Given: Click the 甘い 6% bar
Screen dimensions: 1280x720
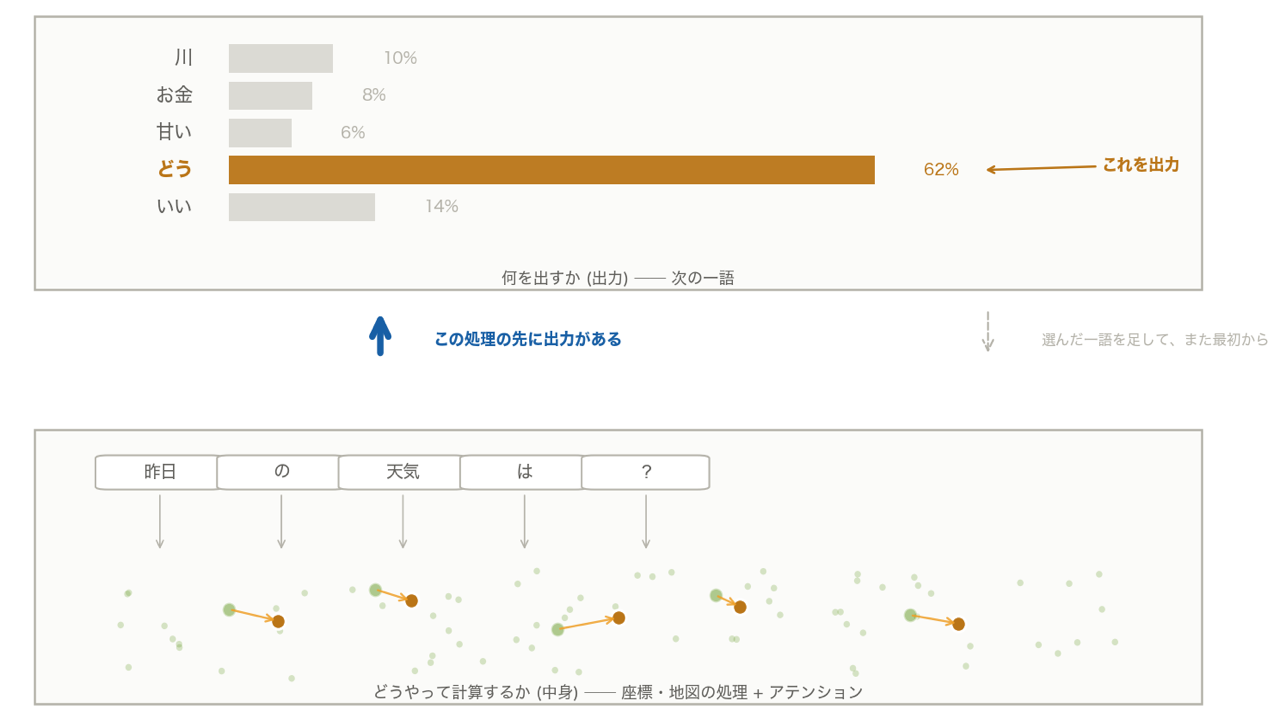Looking at the screenshot, I should coord(260,133).
